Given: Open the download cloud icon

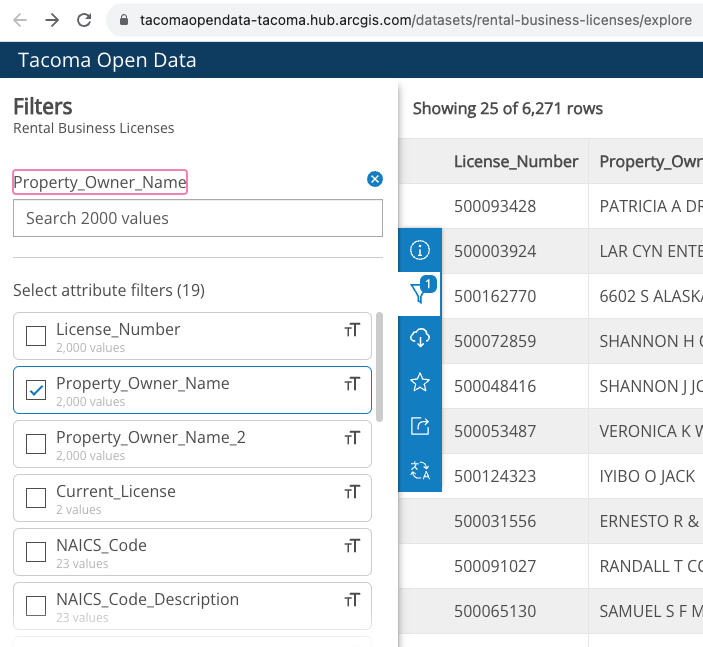Looking at the screenshot, I should [x=420, y=338].
